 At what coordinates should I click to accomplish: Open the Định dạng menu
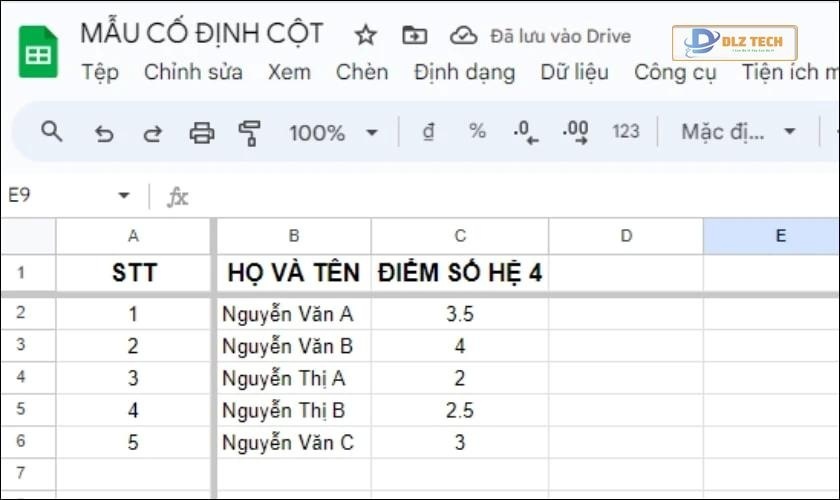click(464, 72)
